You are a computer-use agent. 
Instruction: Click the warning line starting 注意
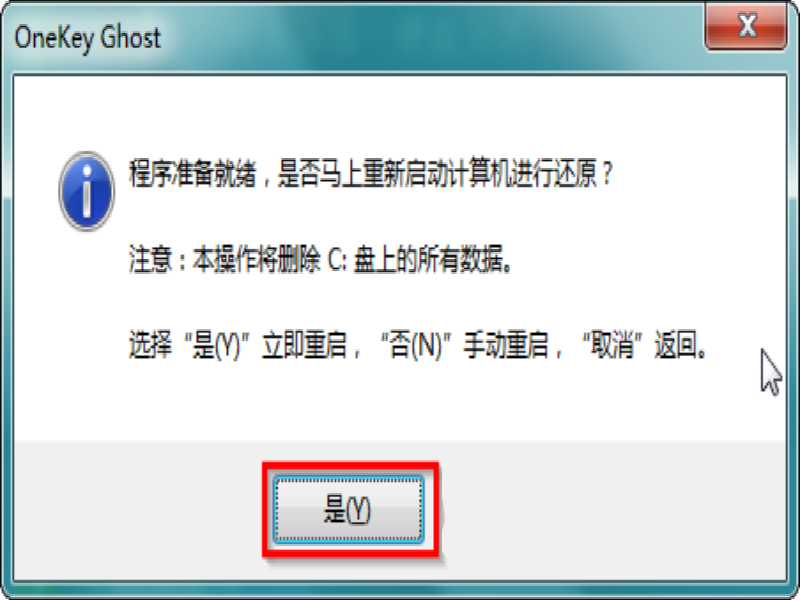pyautogui.click(x=320, y=259)
